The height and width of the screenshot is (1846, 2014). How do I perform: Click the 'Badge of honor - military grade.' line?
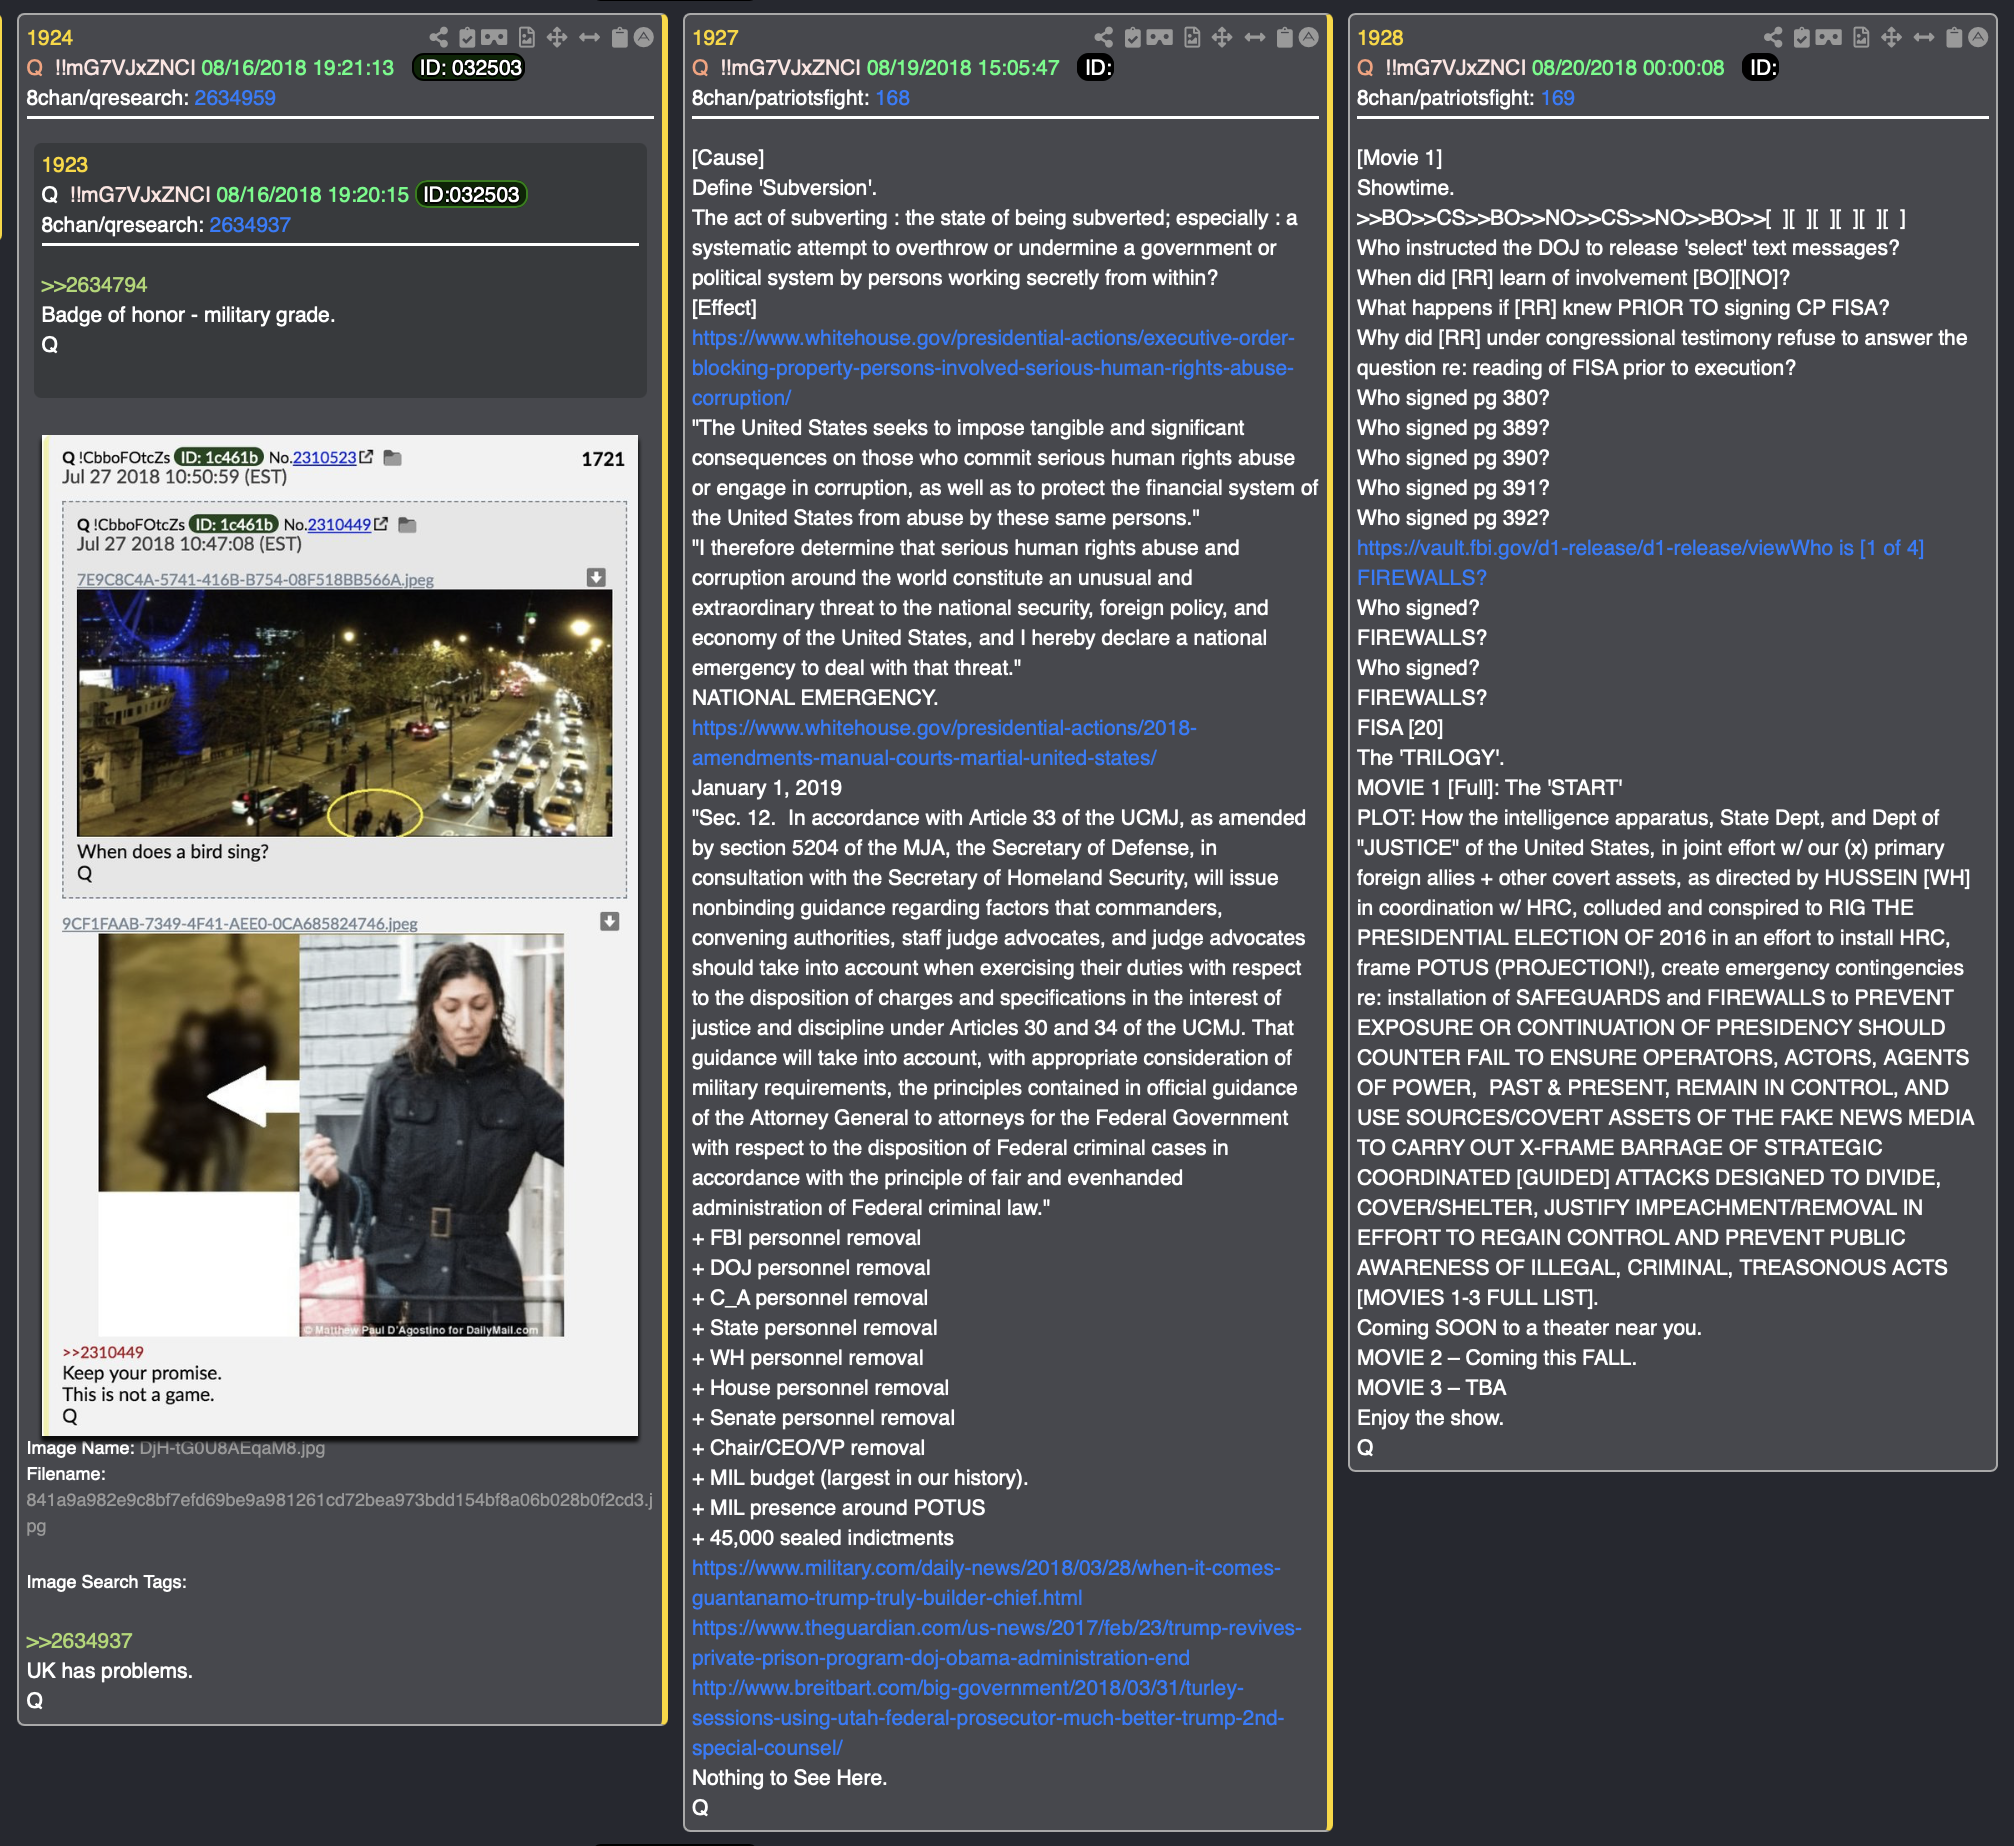pos(188,315)
